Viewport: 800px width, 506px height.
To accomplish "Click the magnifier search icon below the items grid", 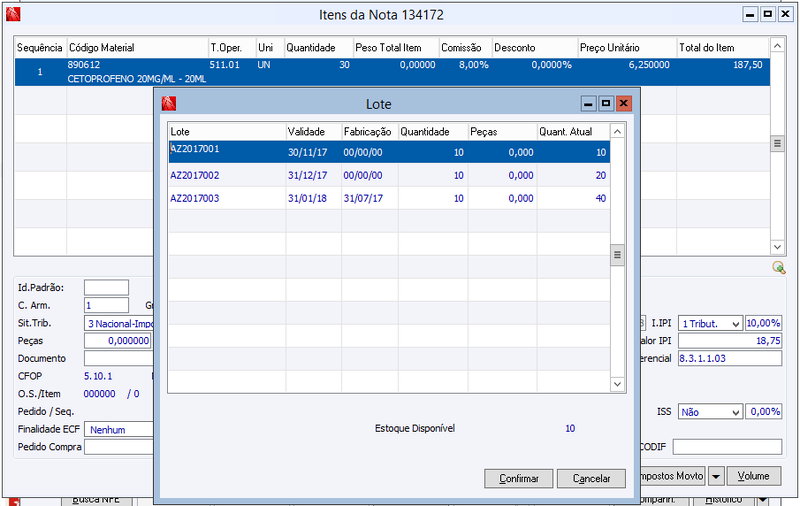I will click(779, 267).
